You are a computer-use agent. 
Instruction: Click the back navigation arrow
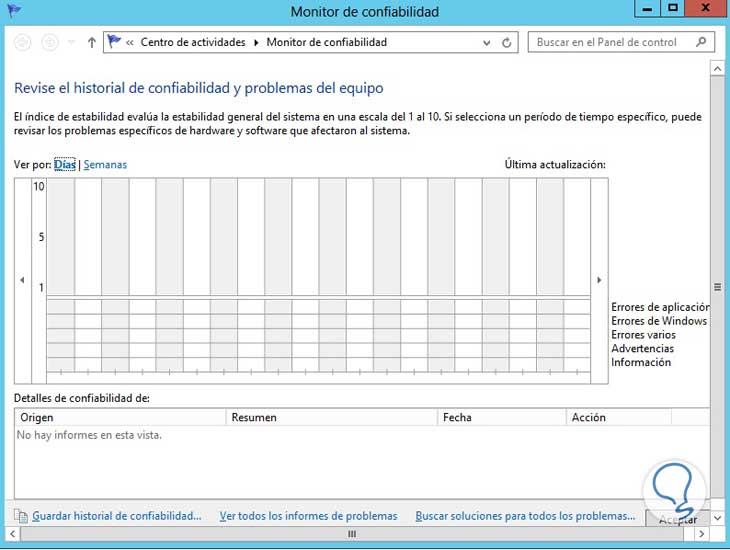(22, 42)
